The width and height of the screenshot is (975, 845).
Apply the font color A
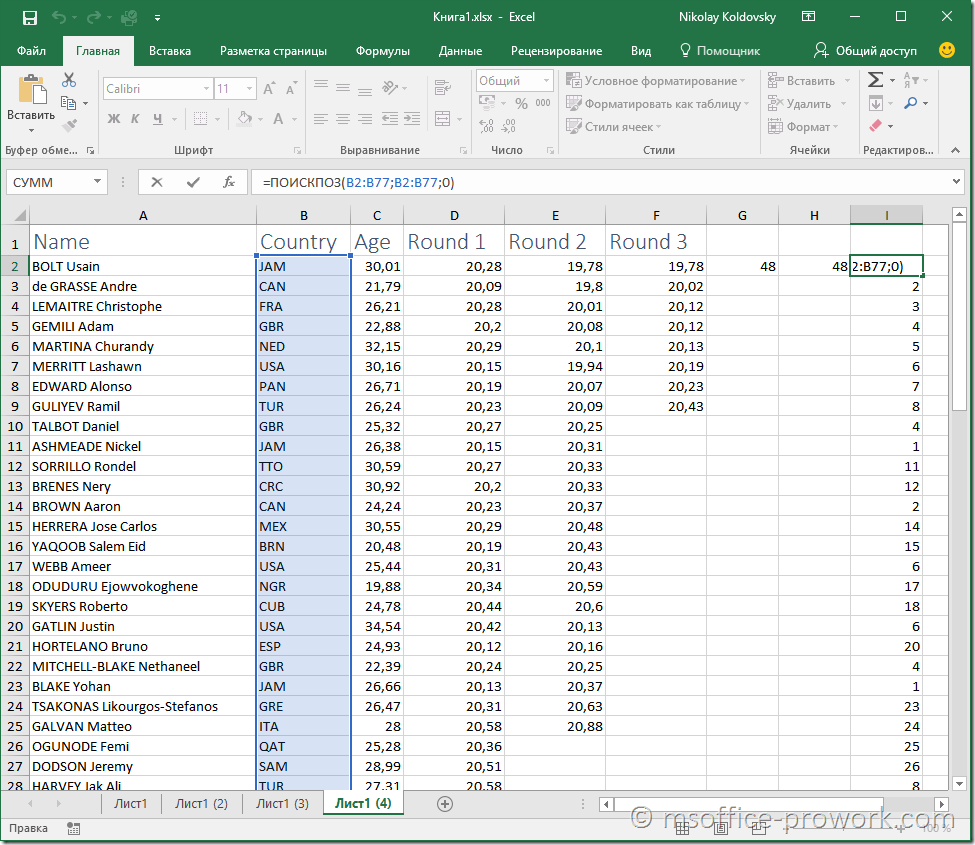tap(278, 118)
